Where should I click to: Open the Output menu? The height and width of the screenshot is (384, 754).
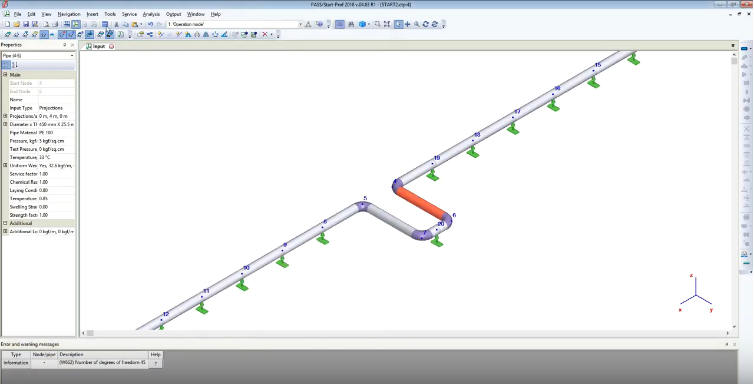173,14
